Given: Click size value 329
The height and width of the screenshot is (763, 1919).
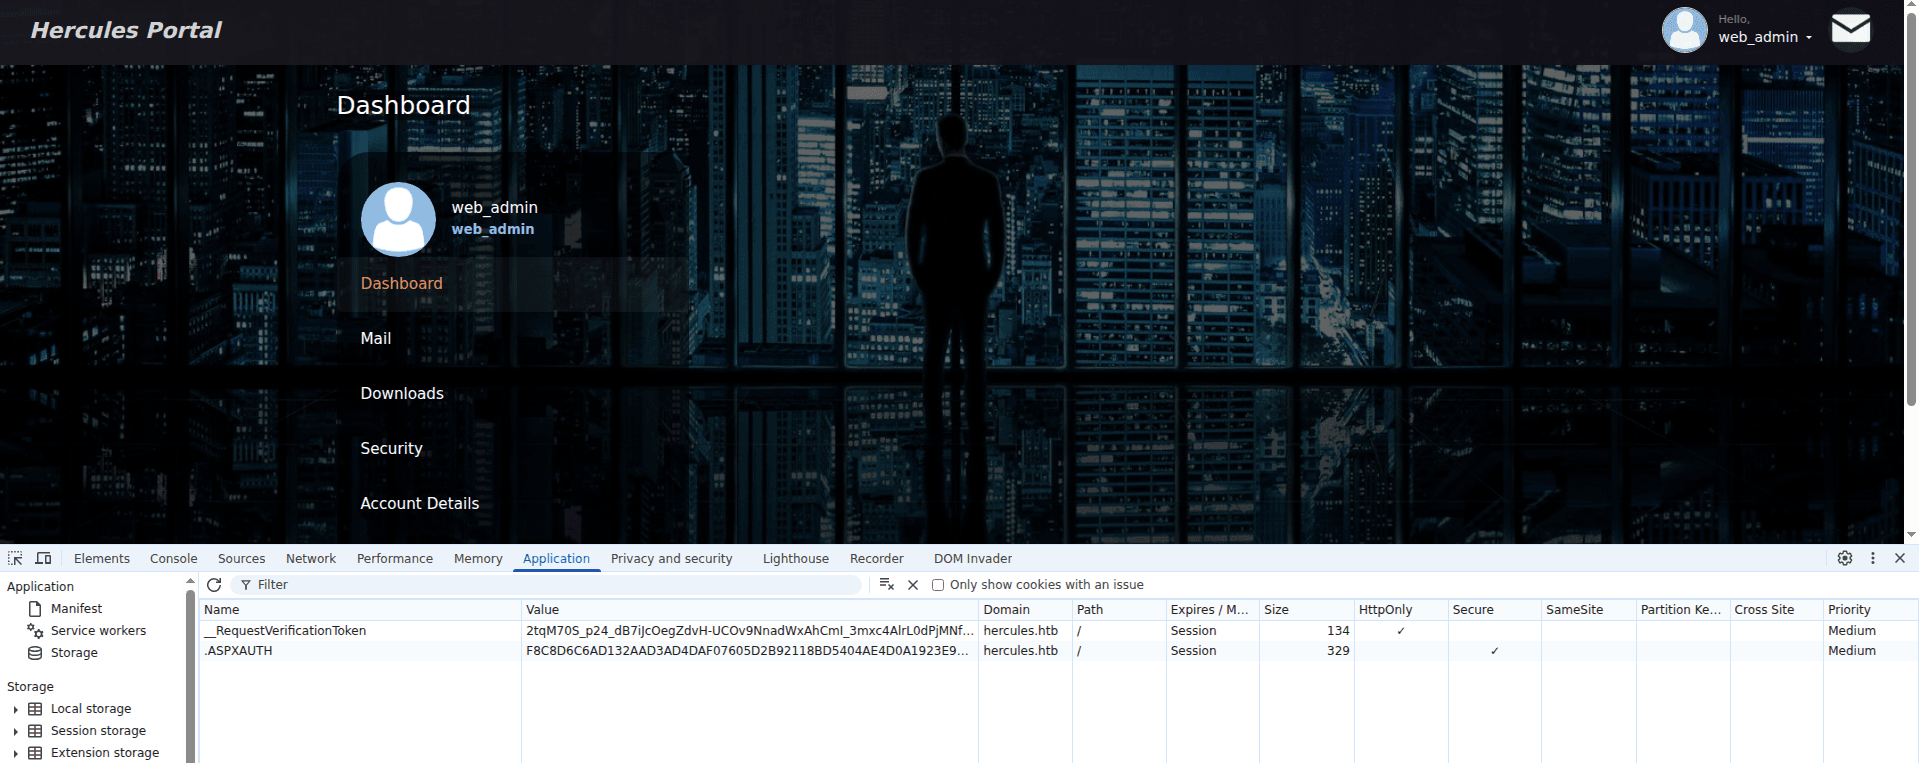Looking at the screenshot, I should [x=1338, y=651].
